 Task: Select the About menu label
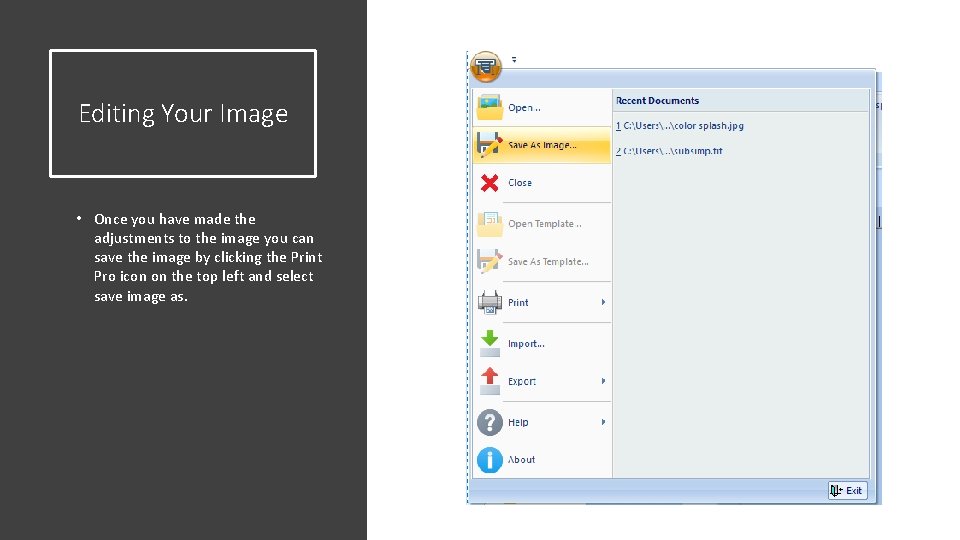tap(521, 460)
